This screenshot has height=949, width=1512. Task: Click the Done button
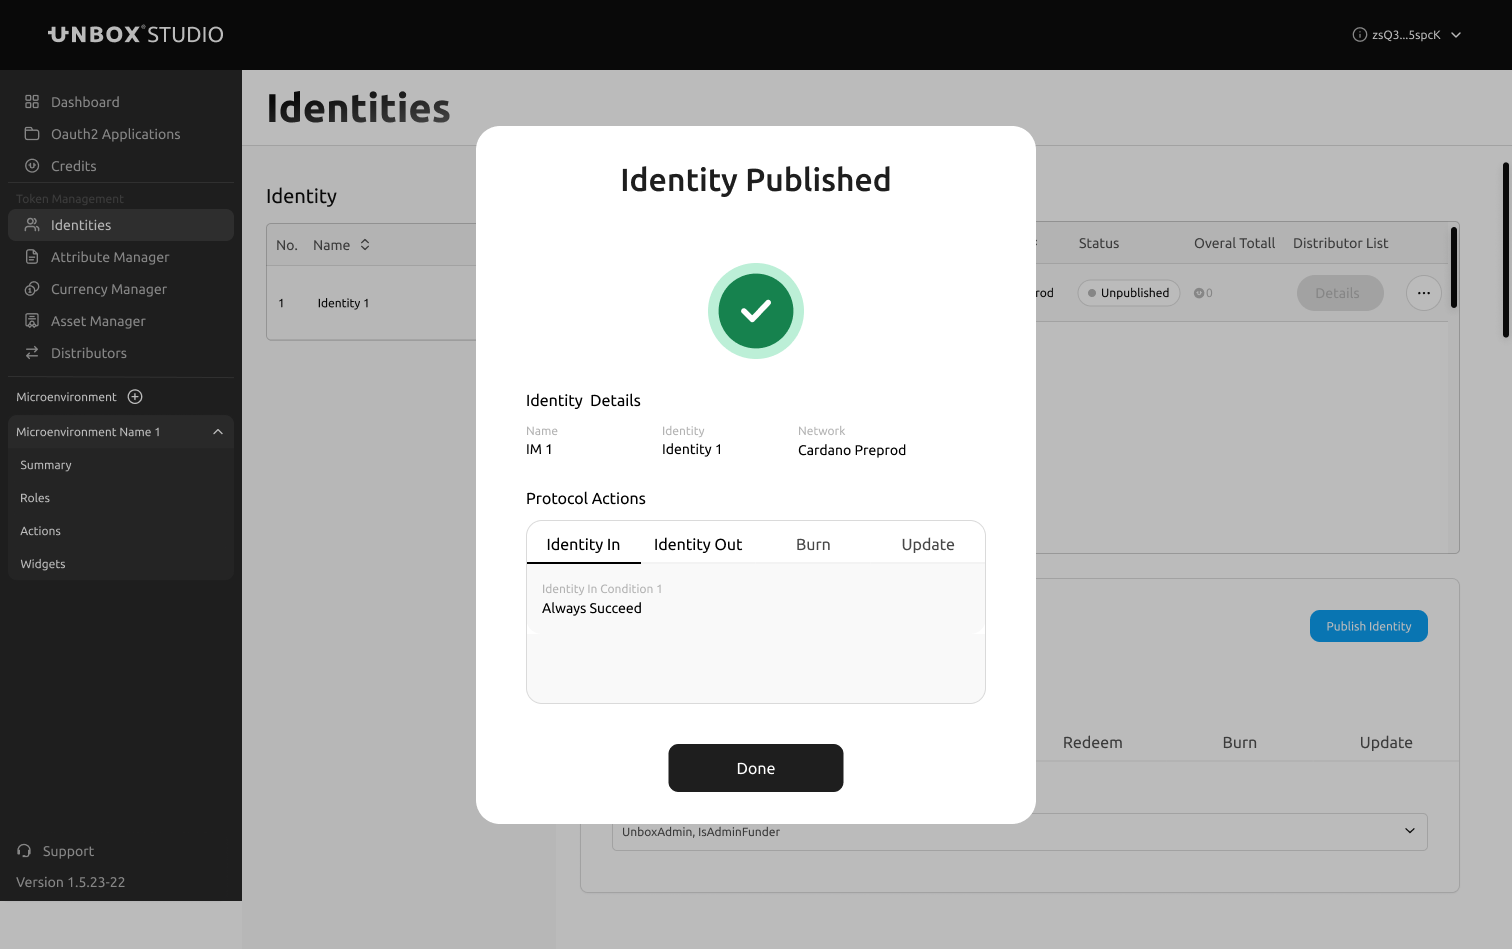(756, 768)
